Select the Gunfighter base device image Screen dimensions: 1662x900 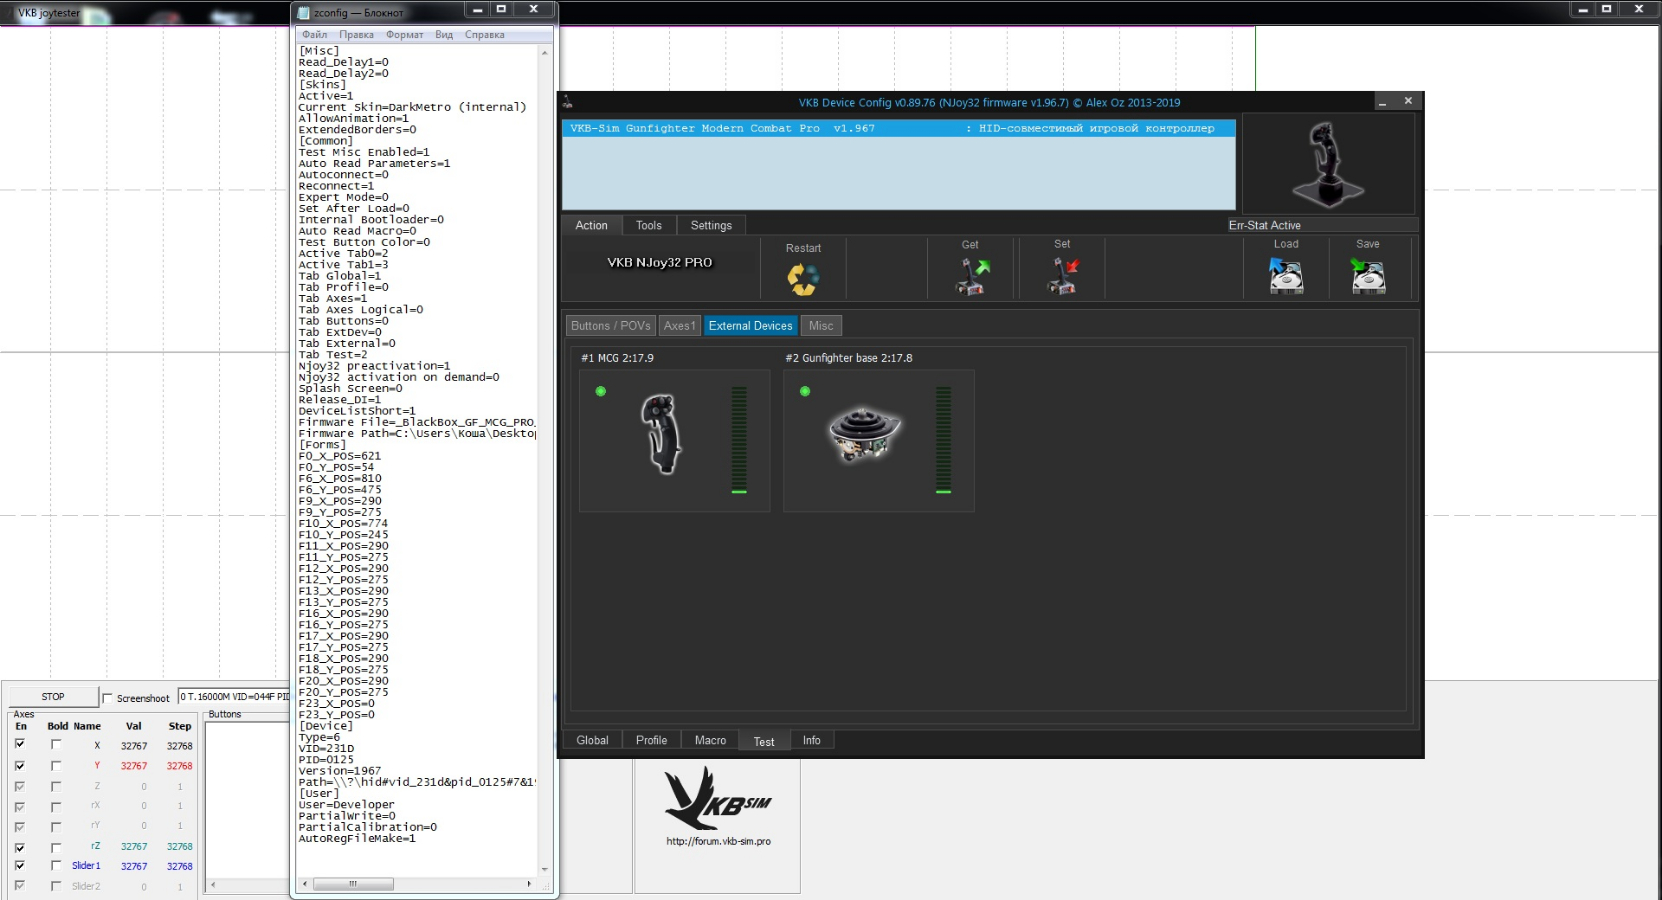coord(865,433)
